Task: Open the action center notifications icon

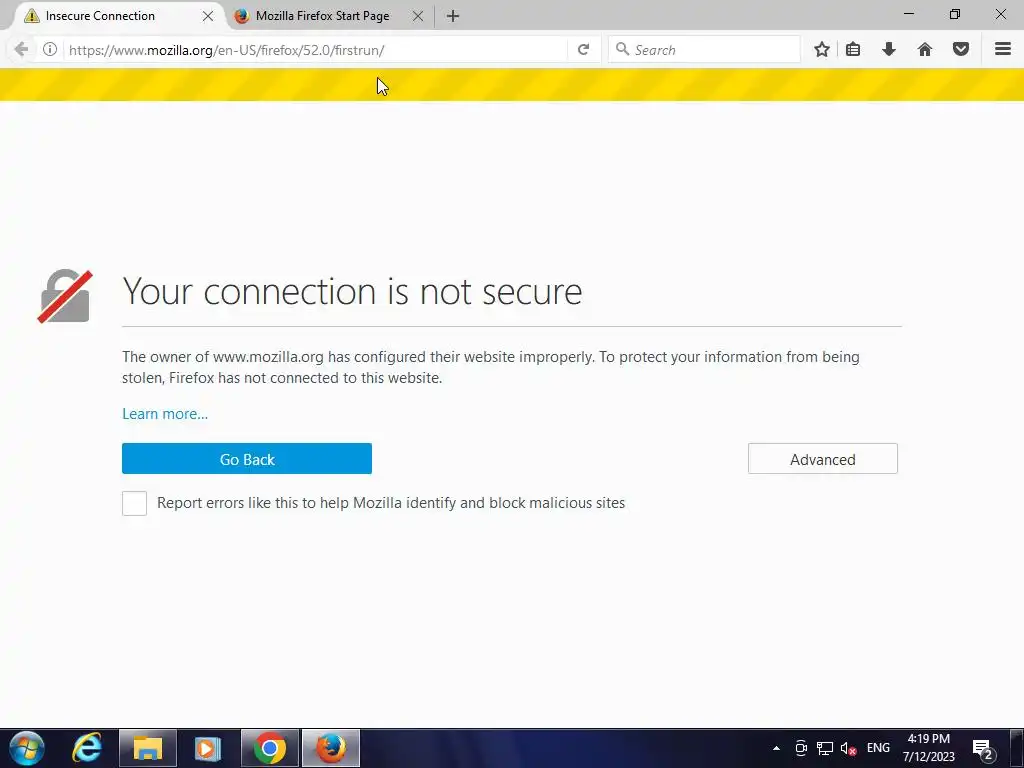Action: (x=983, y=749)
